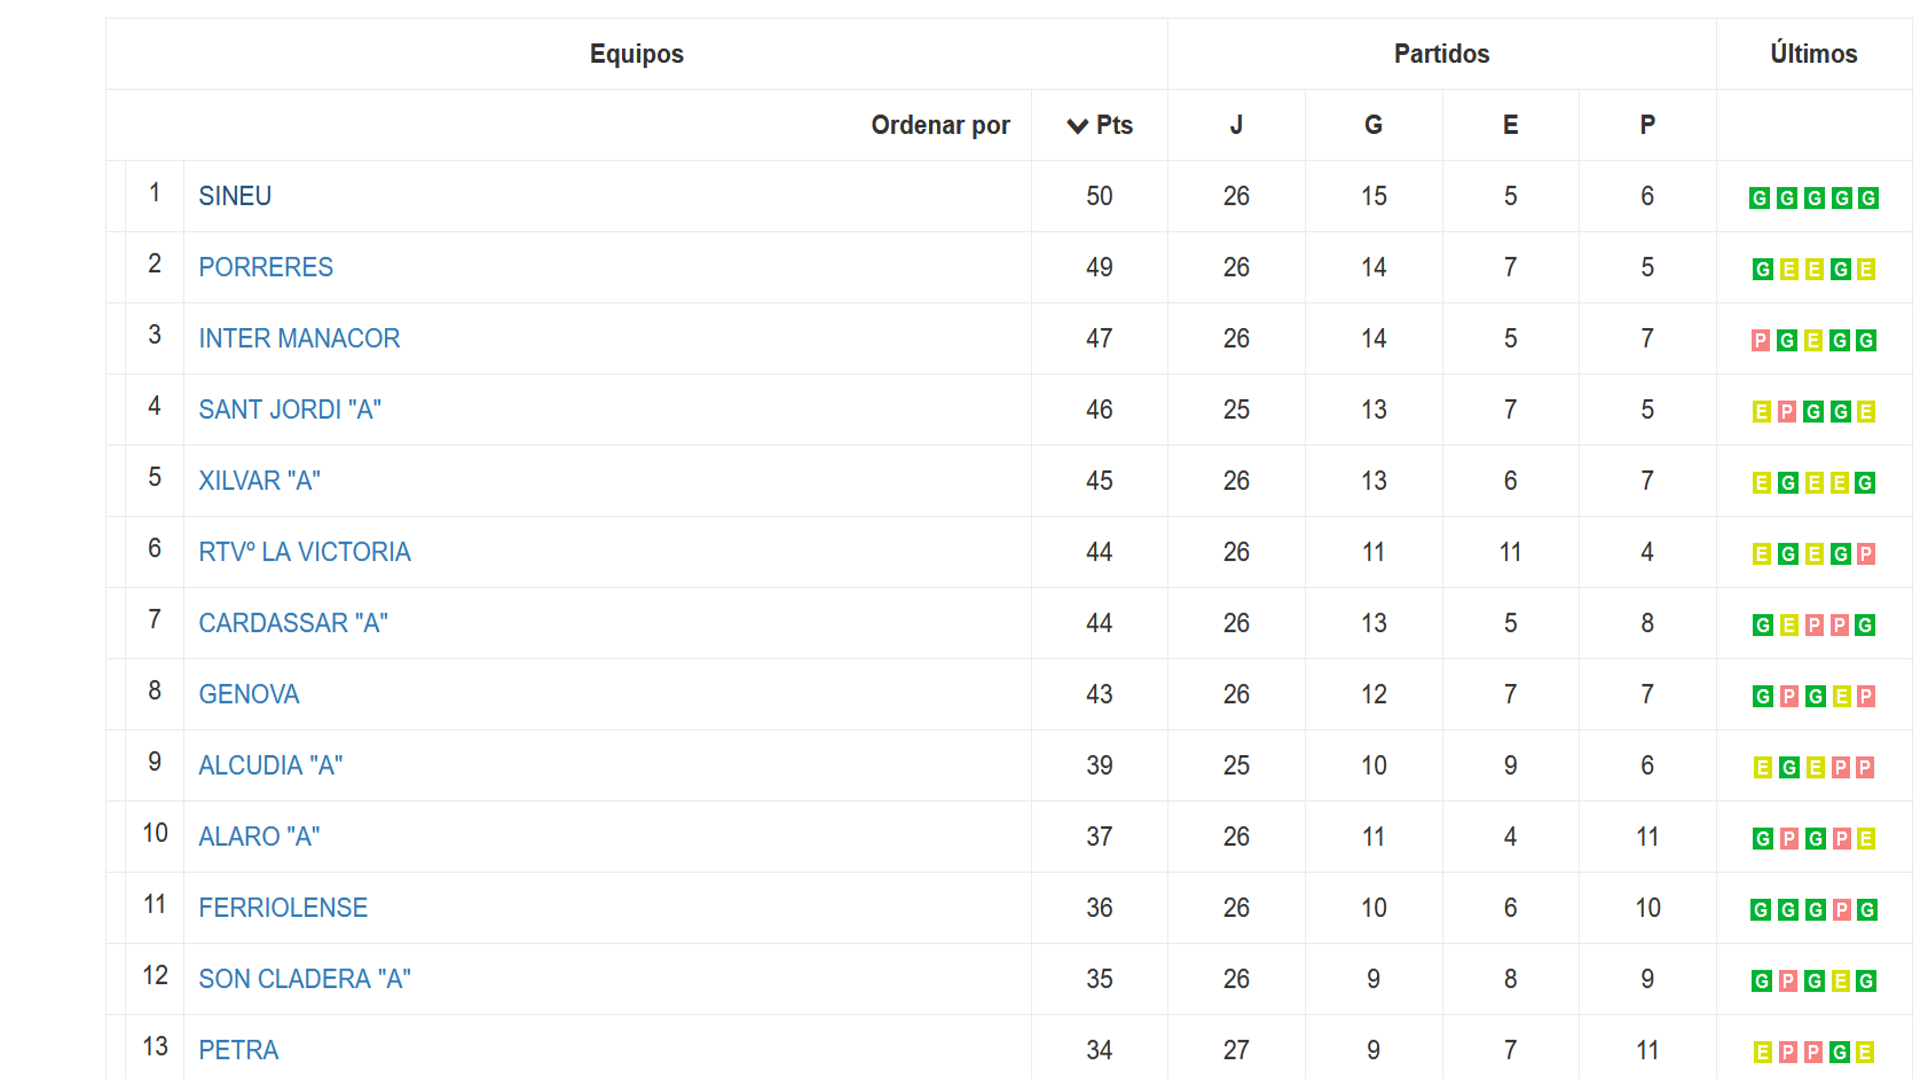Open the PORRERES team link
The height and width of the screenshot is (1079, 1914).
(266, 268)
